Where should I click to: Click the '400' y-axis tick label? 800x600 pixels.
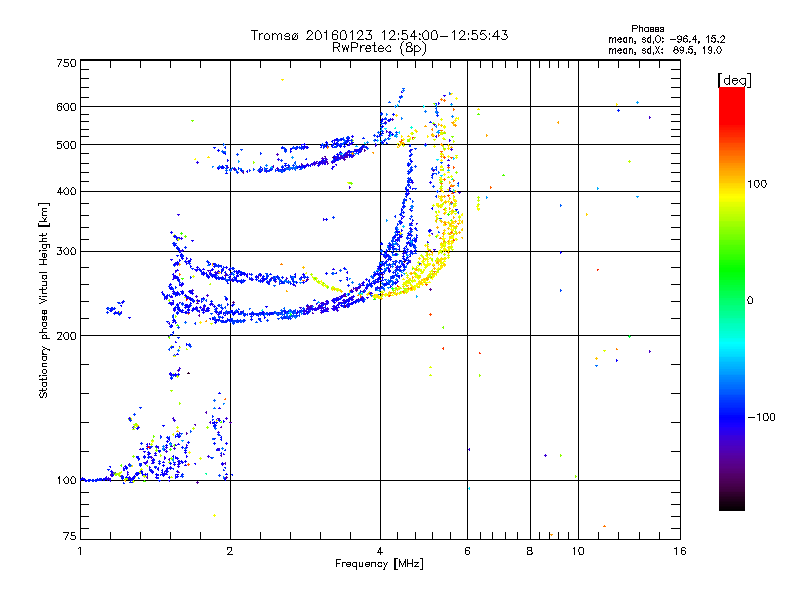tap(66, 191)
